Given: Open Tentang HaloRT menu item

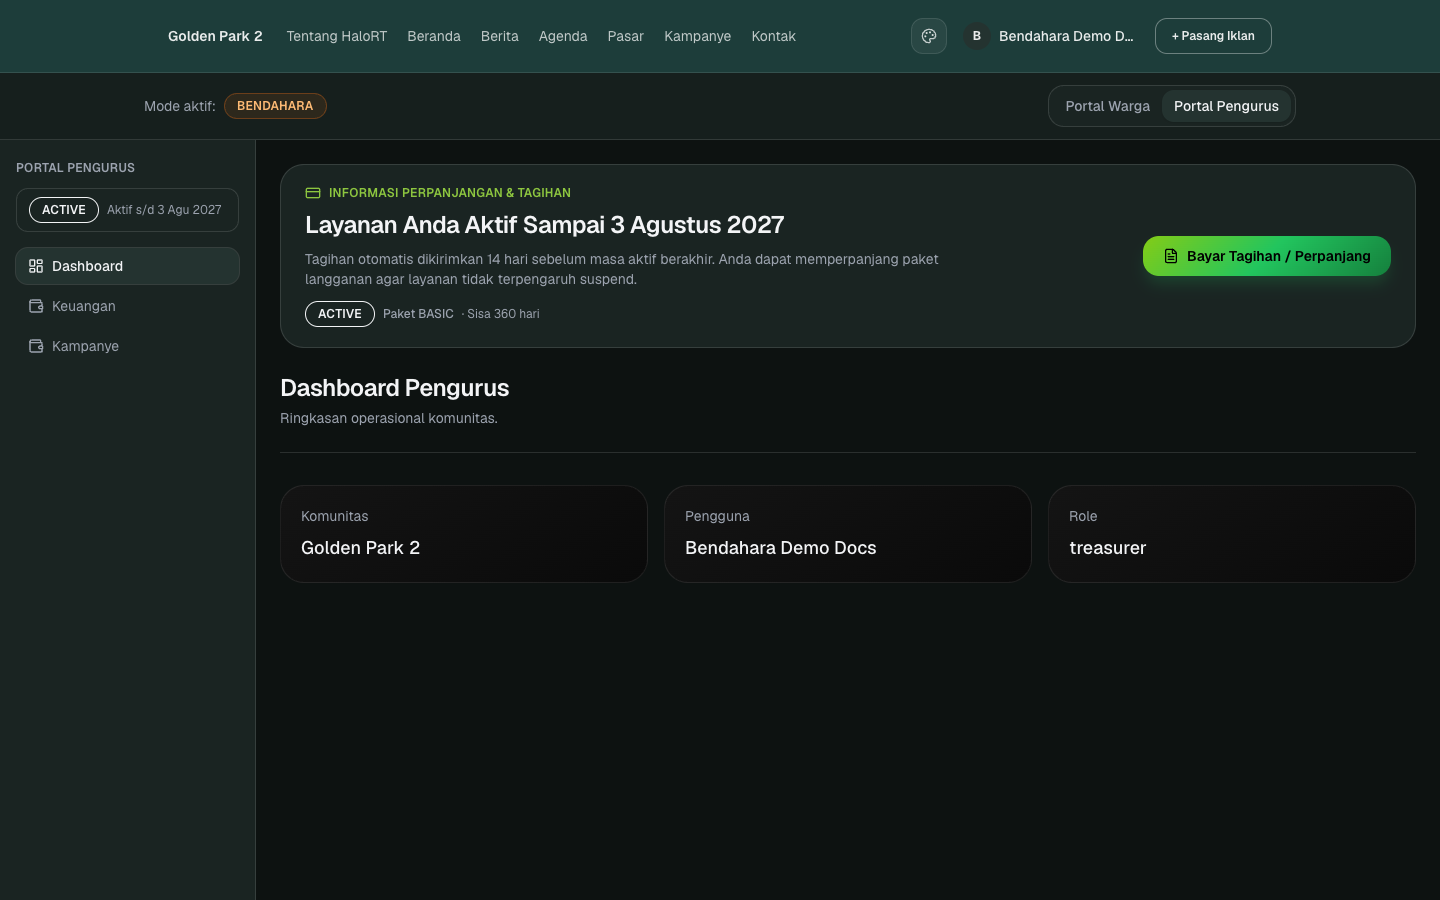Looking at the screenshot, I should click(336, 36).
